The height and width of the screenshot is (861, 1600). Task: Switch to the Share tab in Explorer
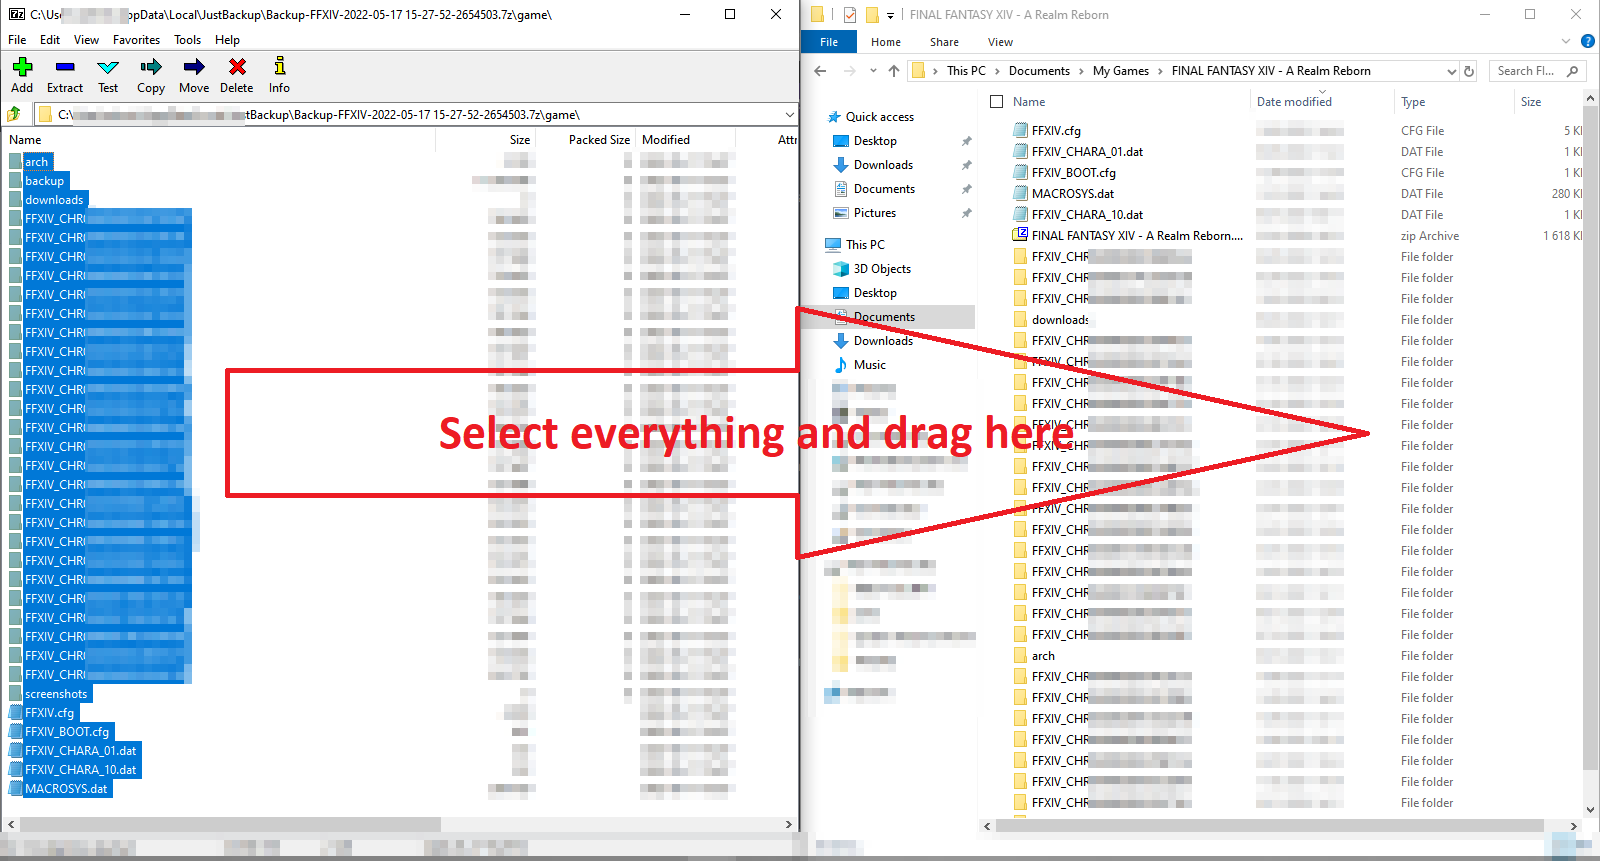[x=944, y=42]
